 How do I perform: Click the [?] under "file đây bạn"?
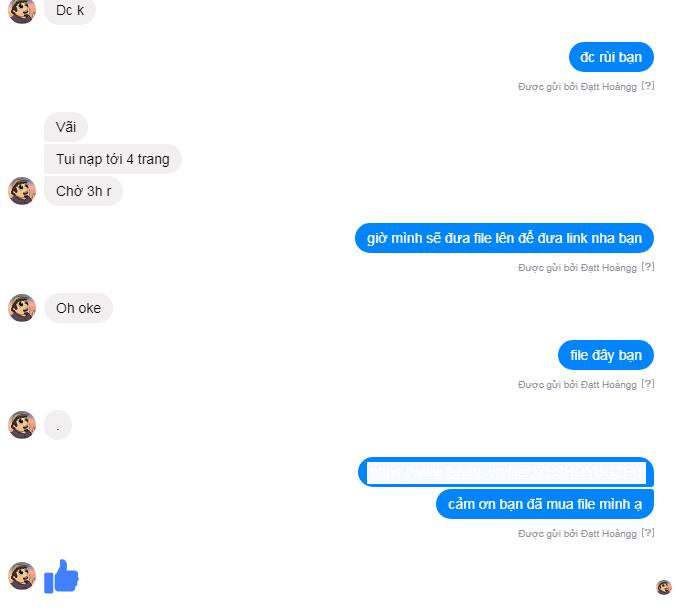pos(648,384)
